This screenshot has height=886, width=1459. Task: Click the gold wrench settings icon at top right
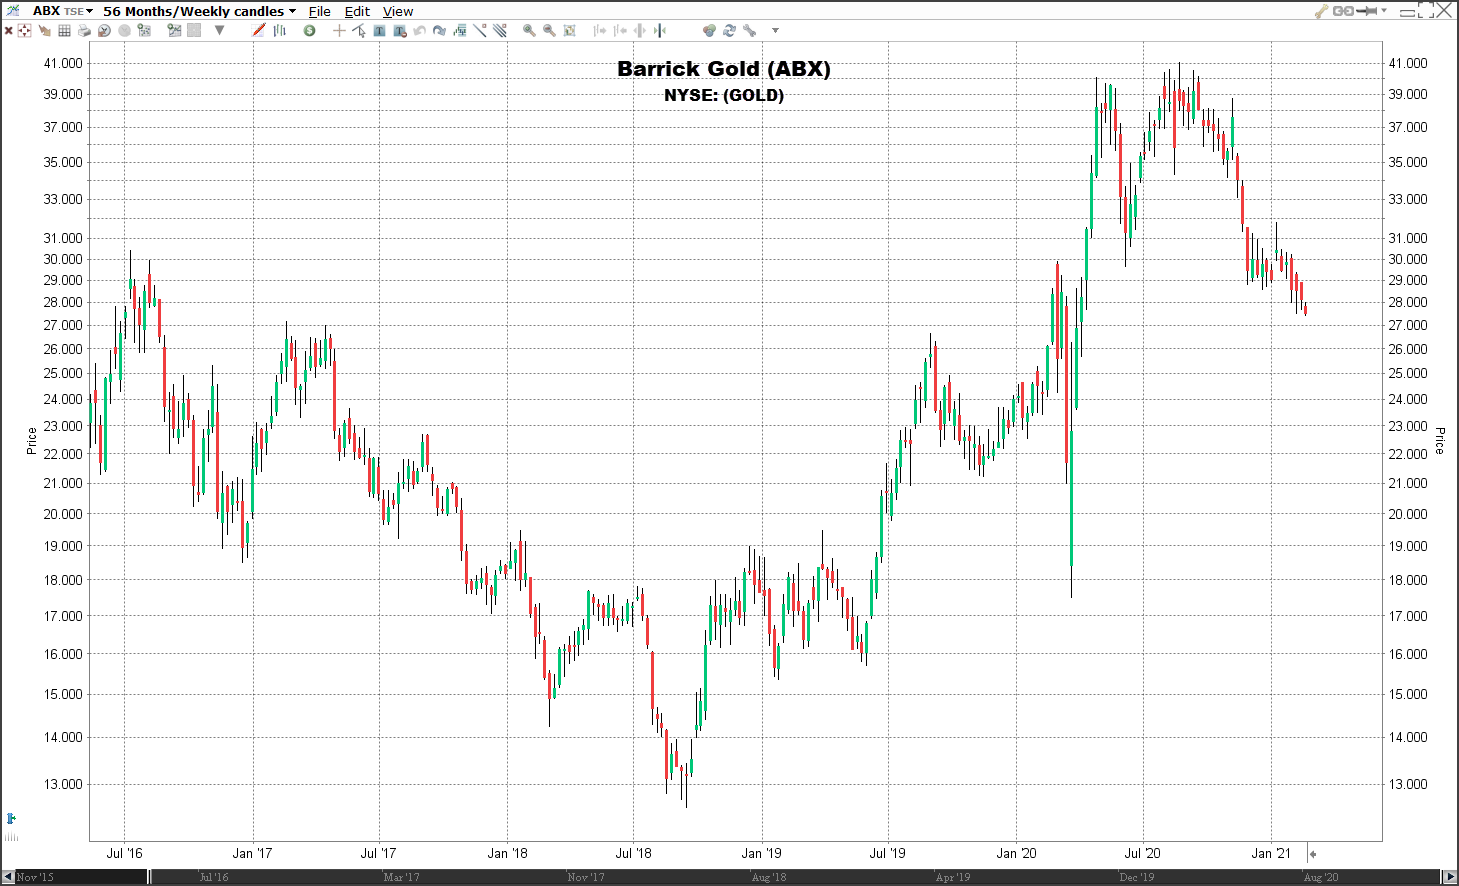[1321, 11]
